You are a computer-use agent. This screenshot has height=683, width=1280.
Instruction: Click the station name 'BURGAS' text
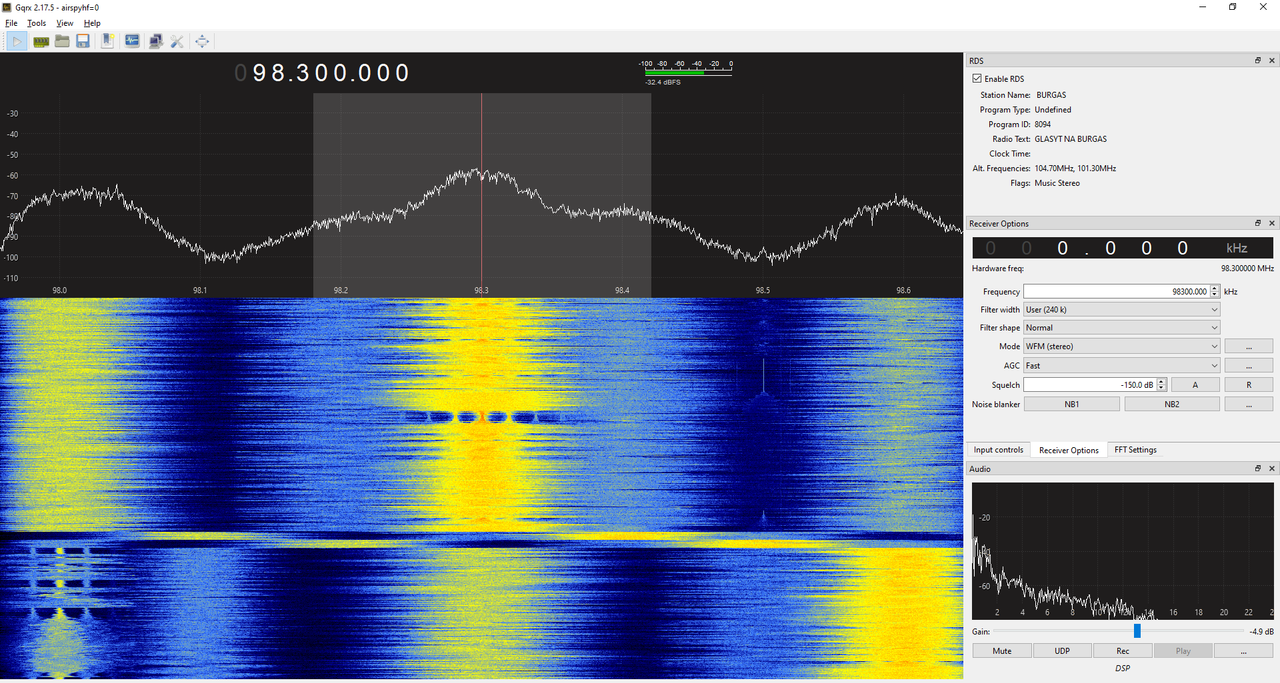[1051, 95]
